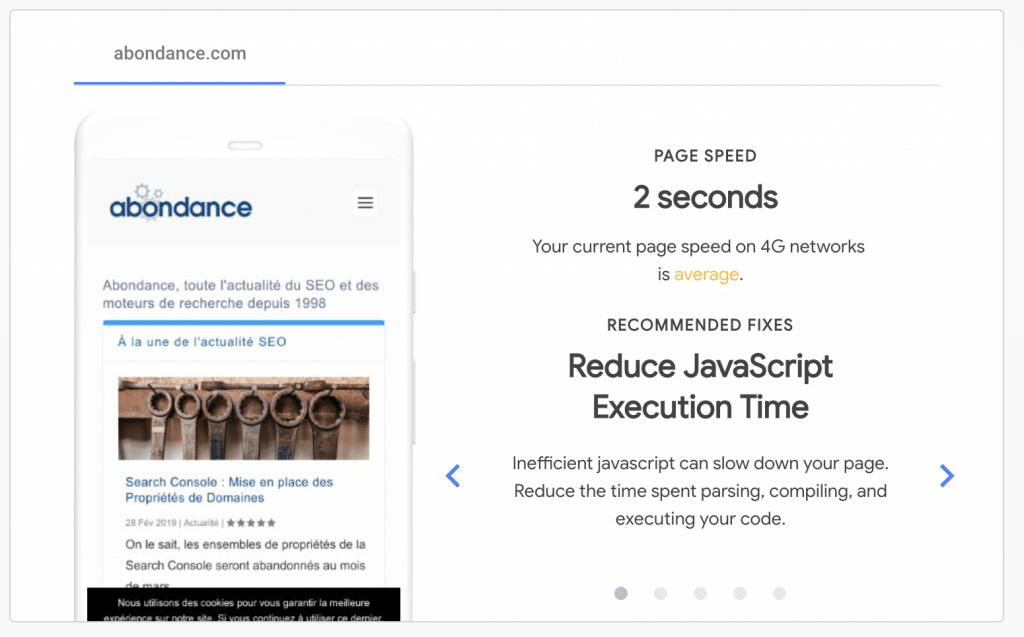
Task: Click the 'Actualité' category label
Action: pos(201,523)
